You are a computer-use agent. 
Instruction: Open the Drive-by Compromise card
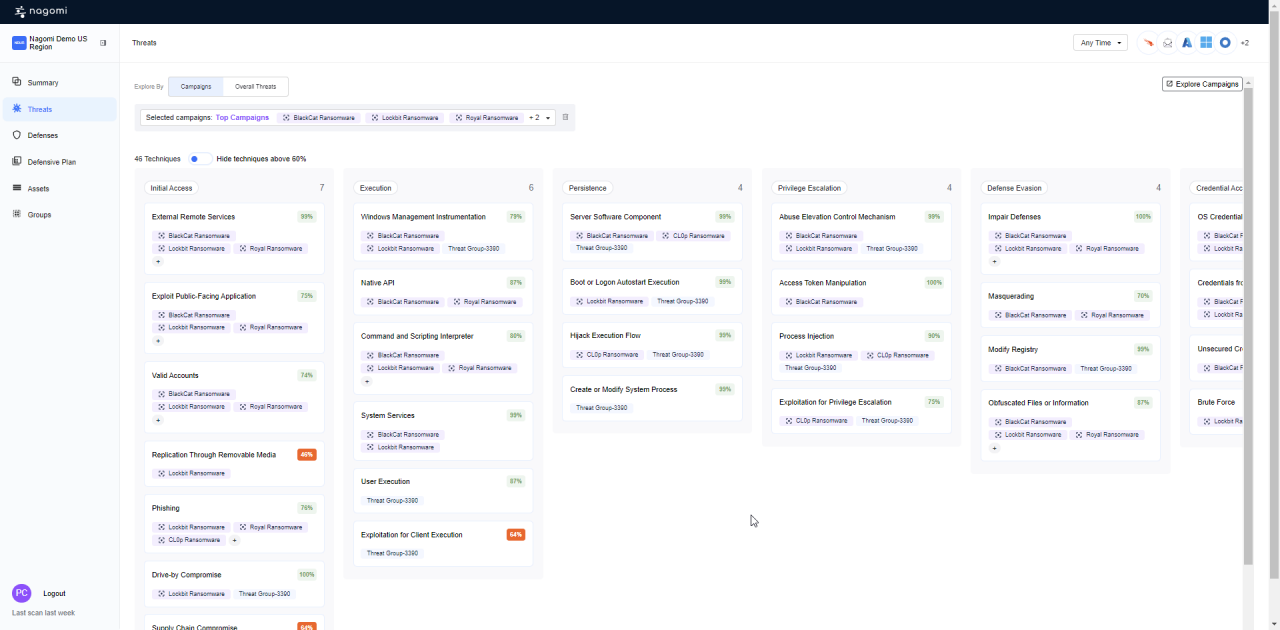pyautogui.click(x=234, y=584)
